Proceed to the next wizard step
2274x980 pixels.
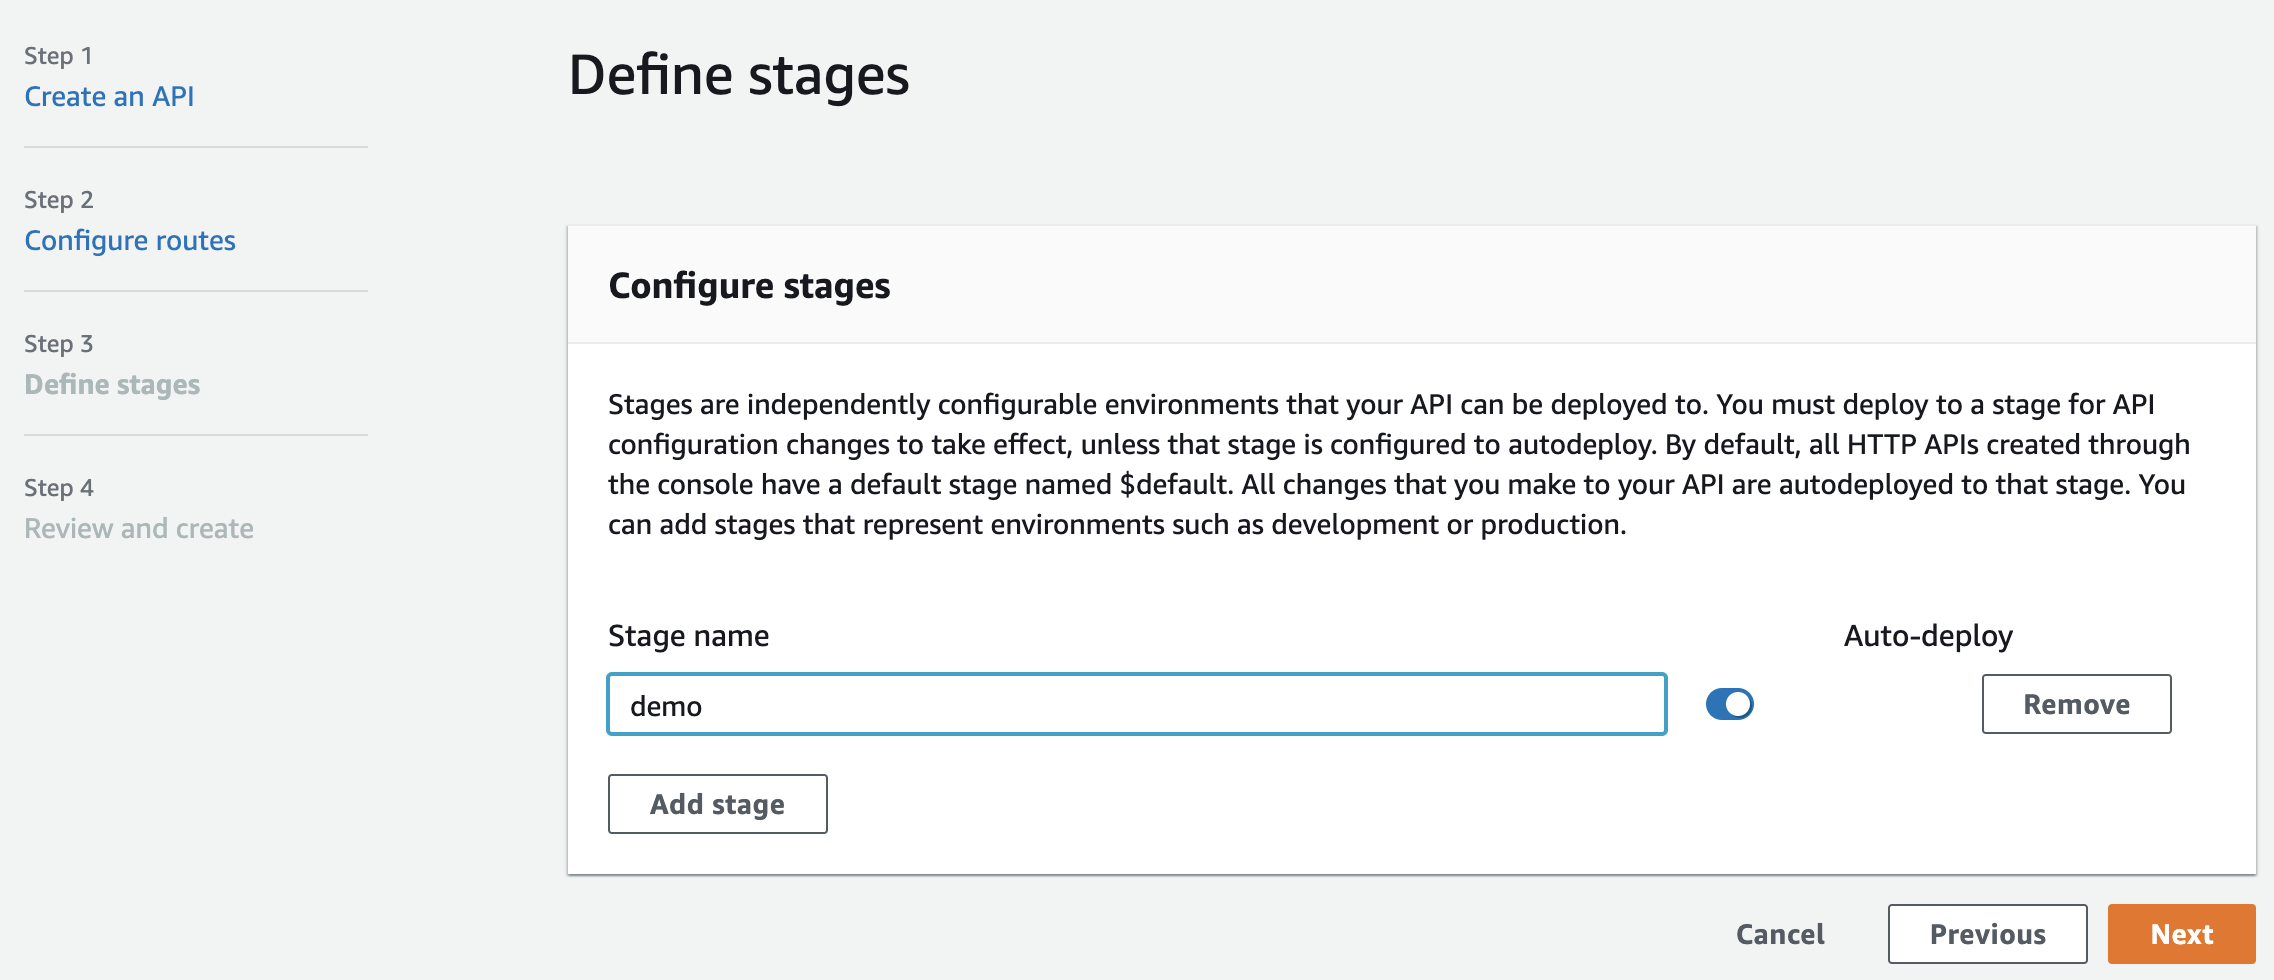click(x=2183, y=933)
